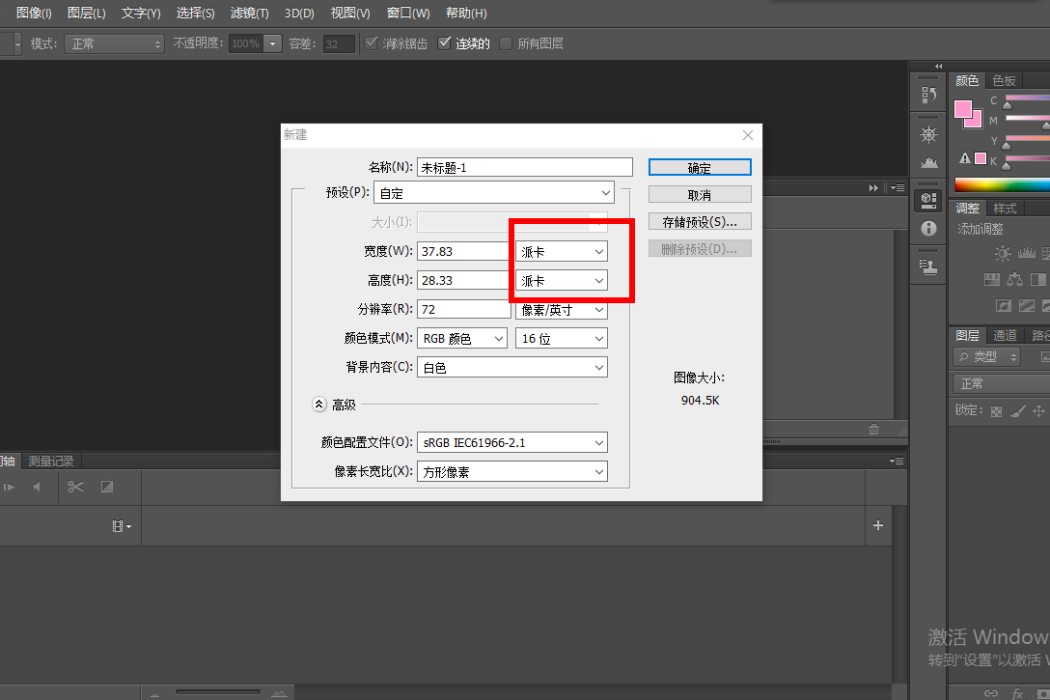Image resolution: width=1050 pixels, height=700 pixels.
Task: Click the 名称 field with 未标题-1
Action: (524, 167)
